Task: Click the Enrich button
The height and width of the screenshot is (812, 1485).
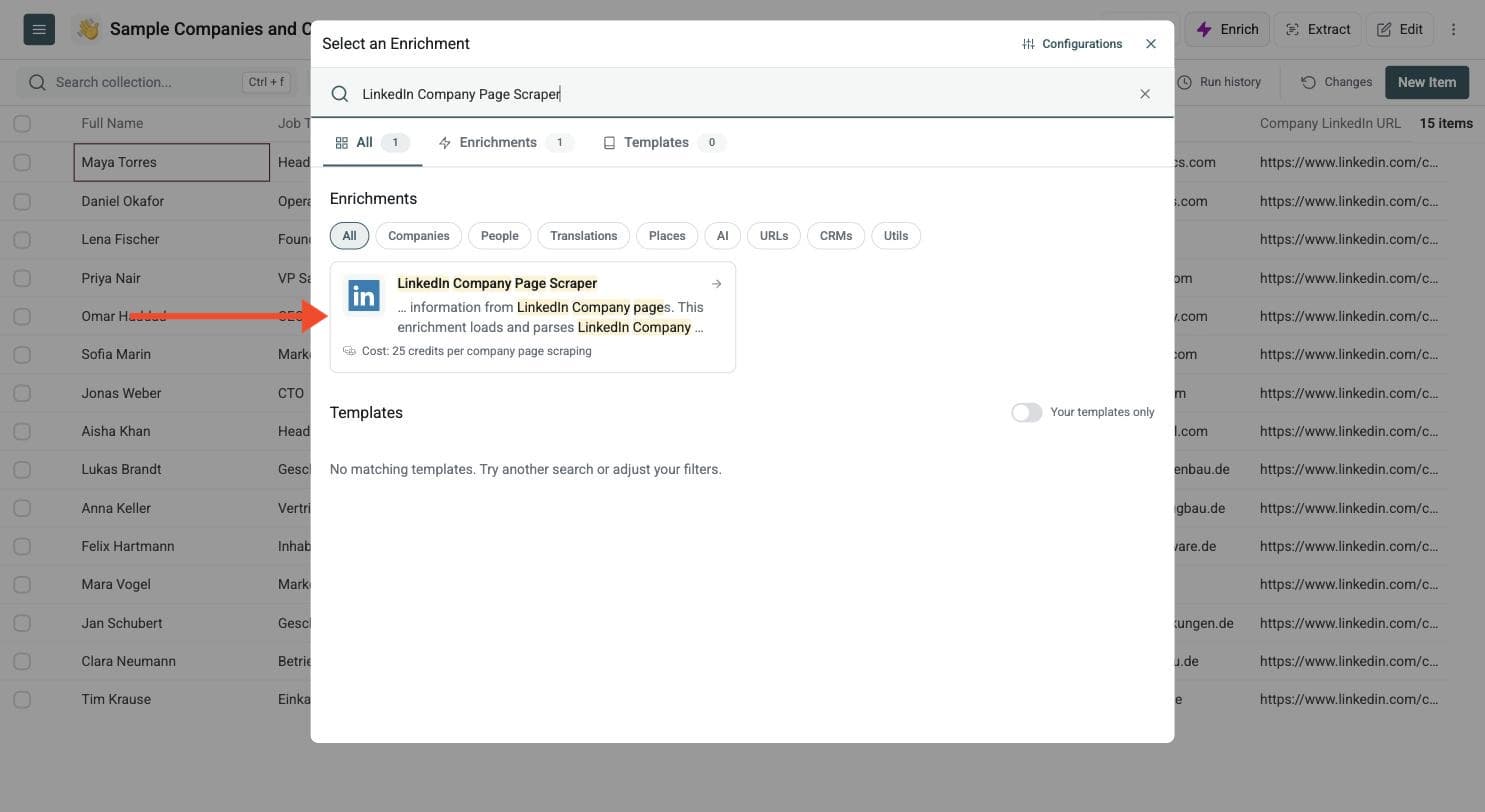Action: [1227, 29]
